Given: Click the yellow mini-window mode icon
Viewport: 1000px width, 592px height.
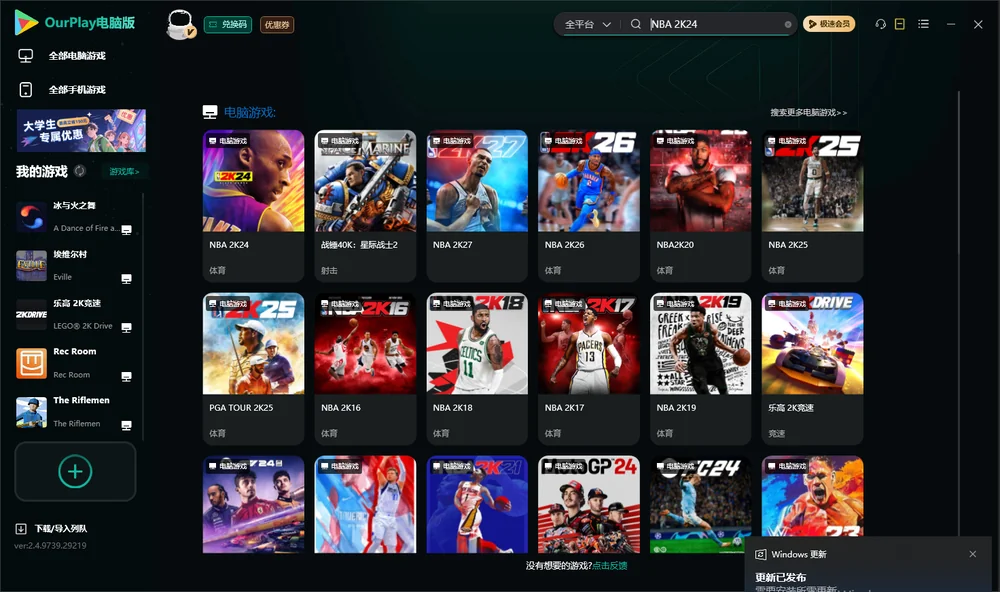Looking at the screenshot, I should (900, 24).
